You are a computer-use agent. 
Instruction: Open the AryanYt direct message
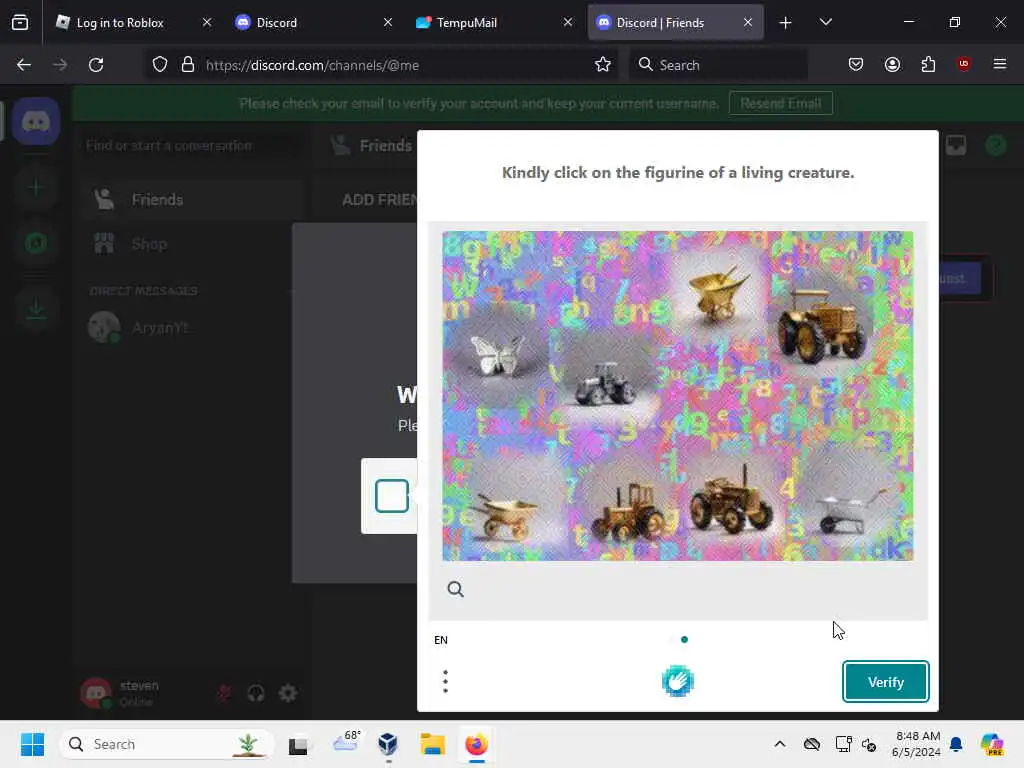pos(189,328)
